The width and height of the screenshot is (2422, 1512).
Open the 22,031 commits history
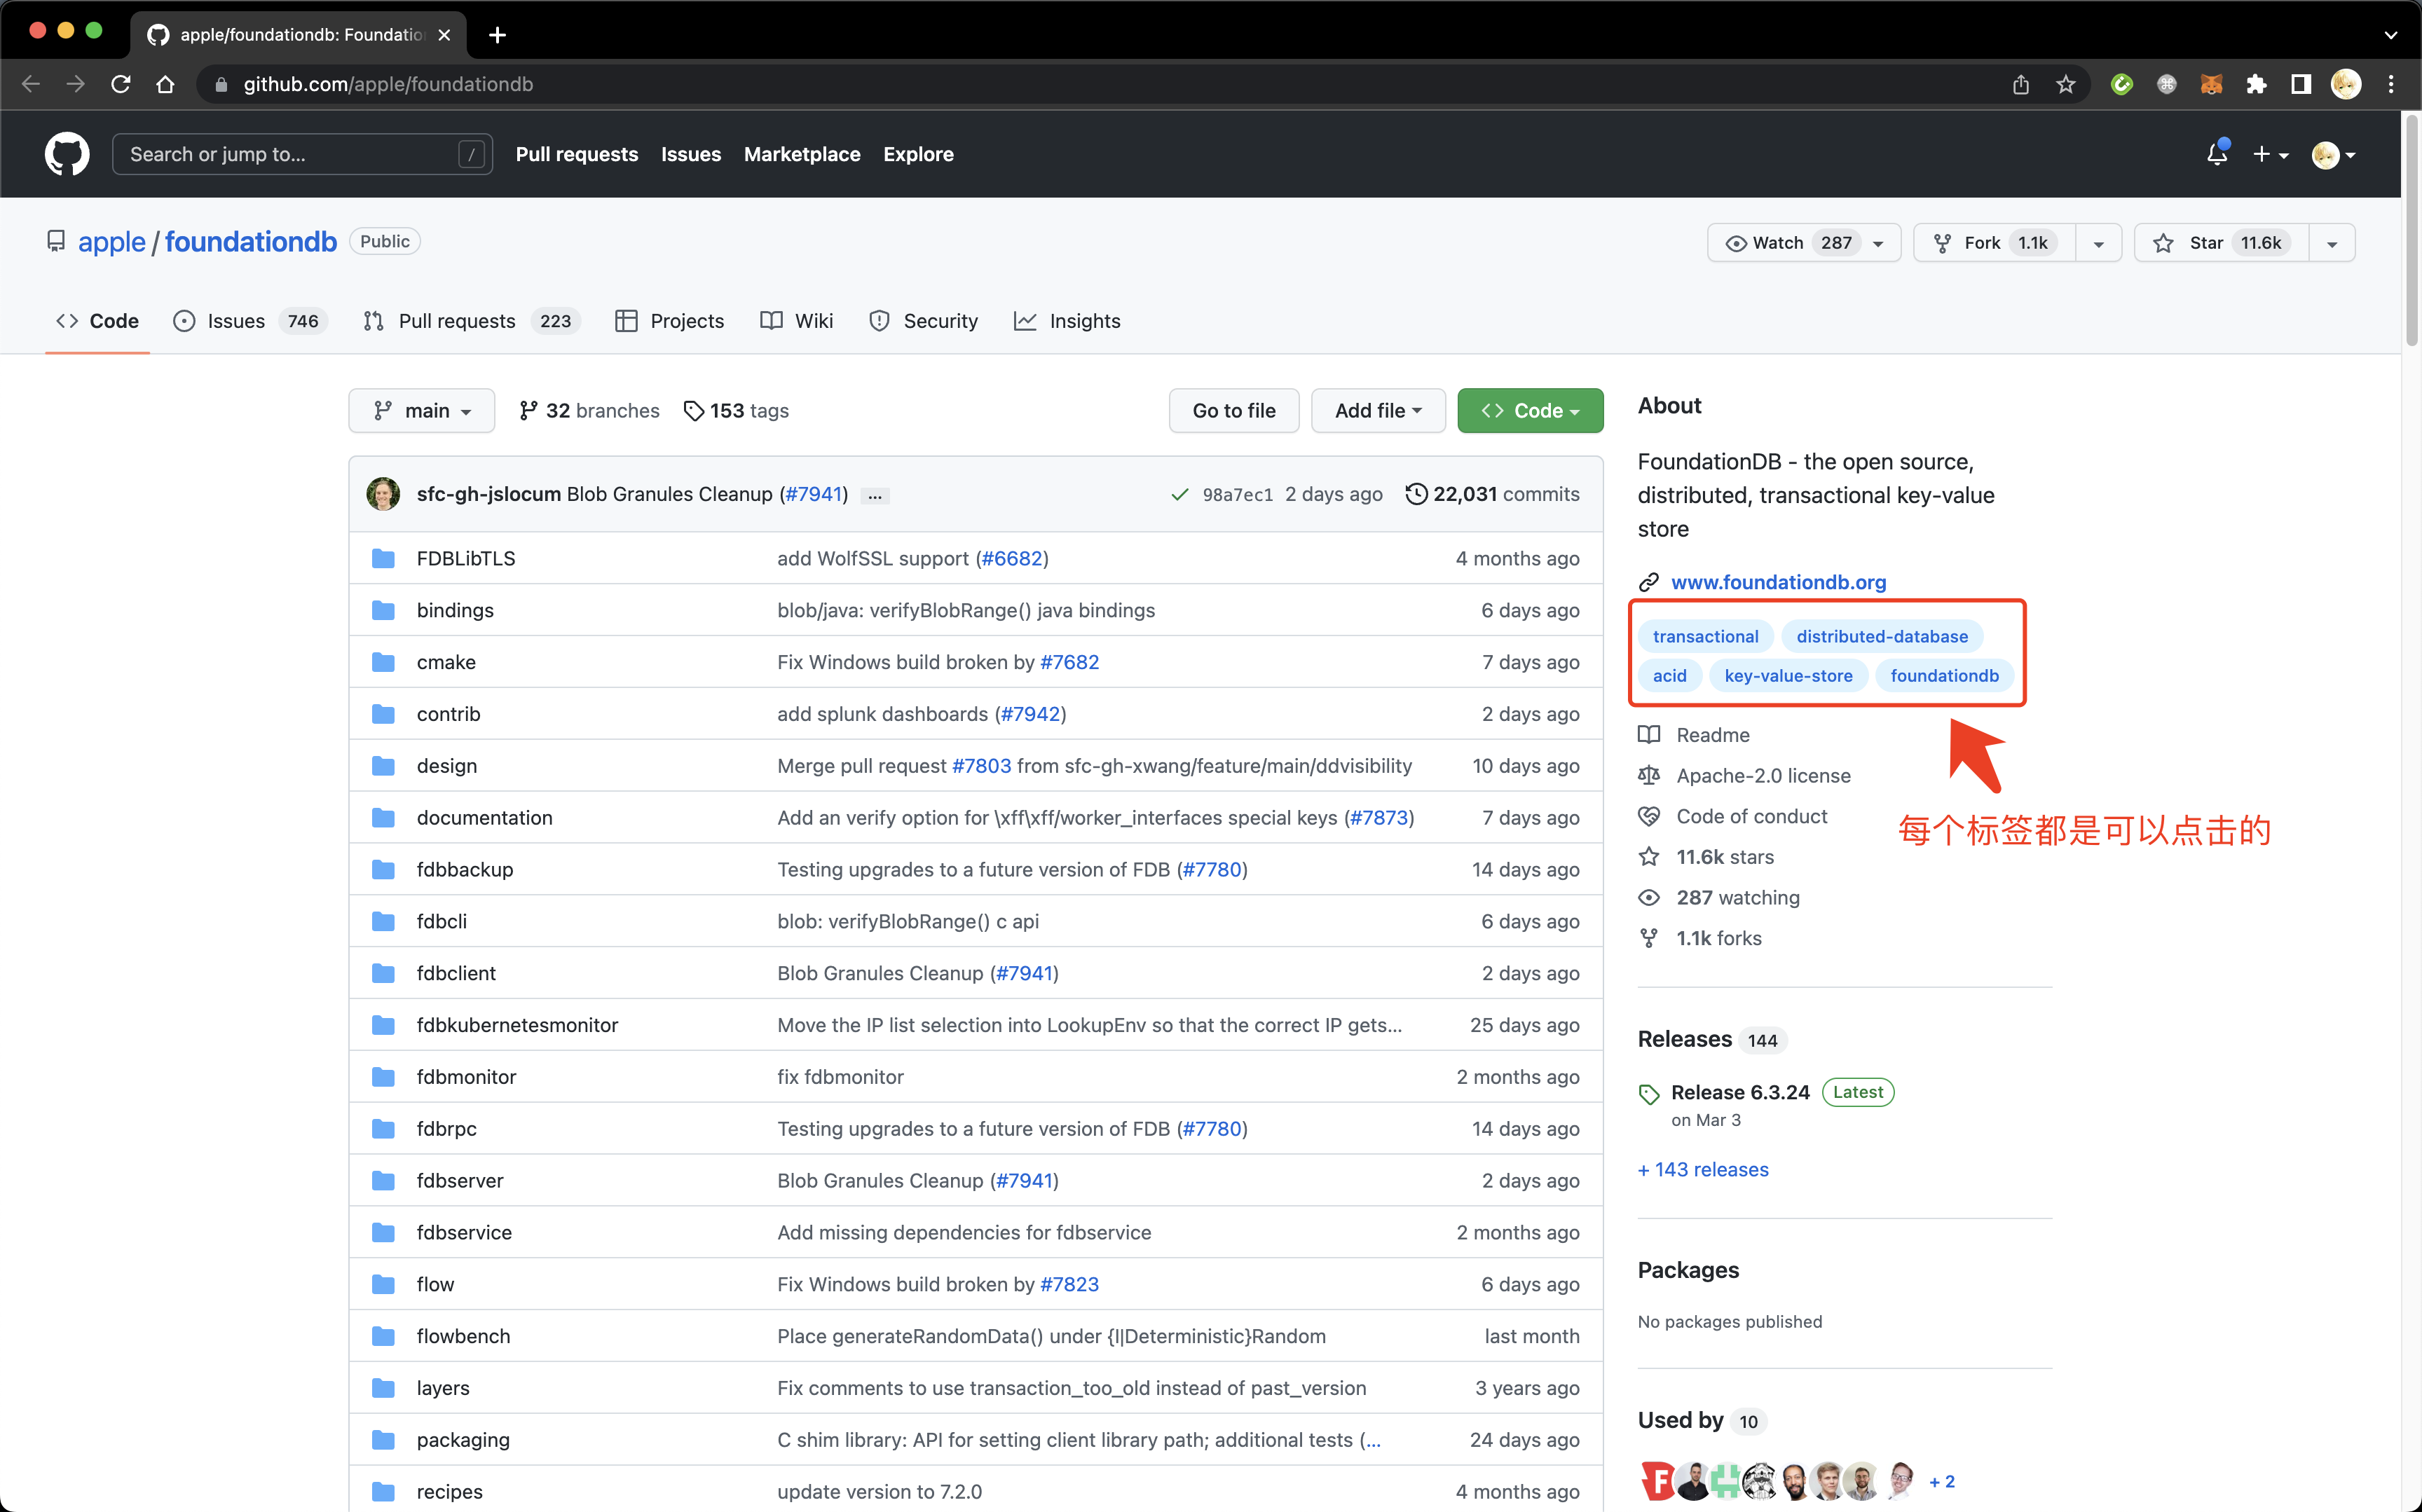click(x=1492, y=494)
